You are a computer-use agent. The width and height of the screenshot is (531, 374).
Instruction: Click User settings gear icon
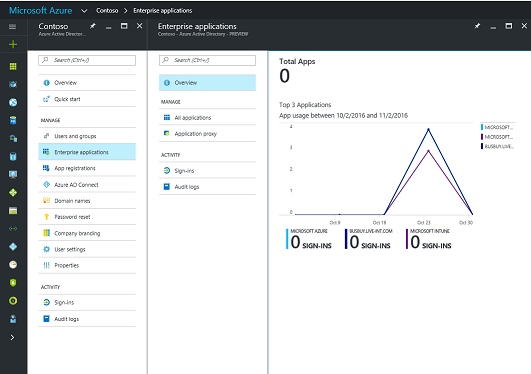tap(46, 249)
